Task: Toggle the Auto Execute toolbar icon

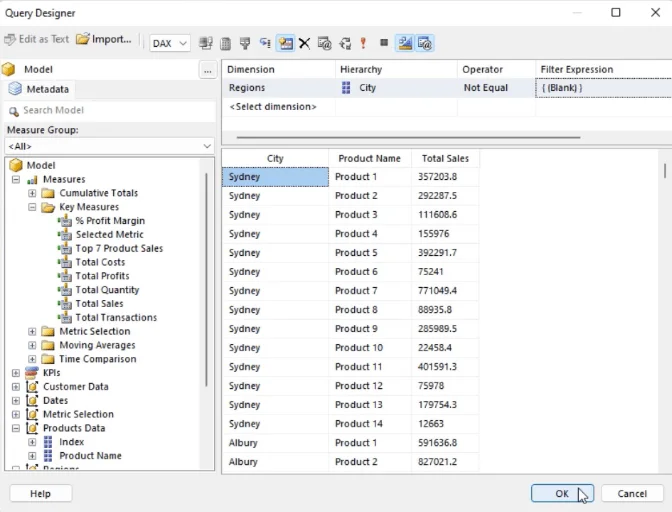Action: tap(265, 43)
